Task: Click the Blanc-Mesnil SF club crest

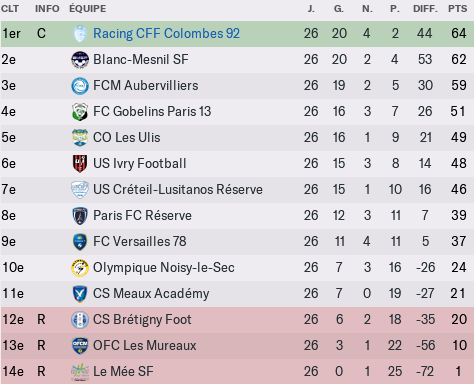Action: coord(80,60)
